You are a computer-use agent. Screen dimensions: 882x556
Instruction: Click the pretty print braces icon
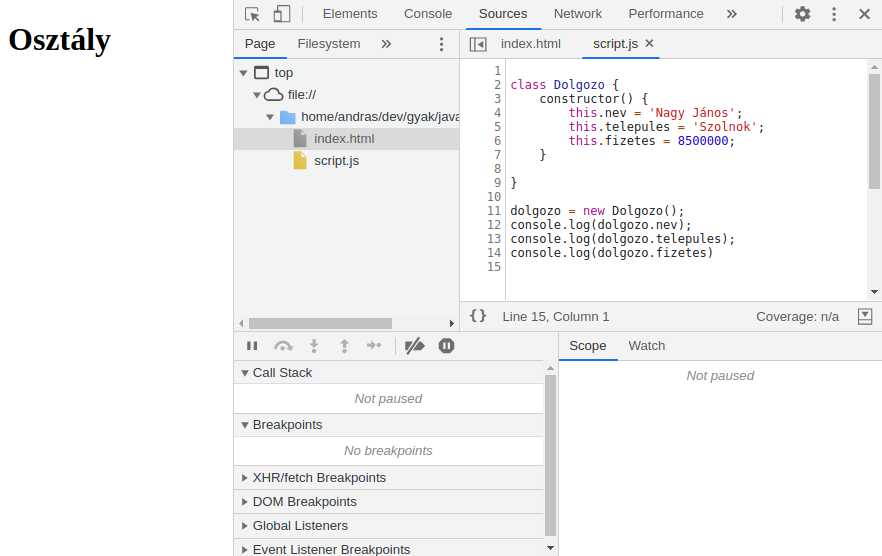[x=478, y=316]
